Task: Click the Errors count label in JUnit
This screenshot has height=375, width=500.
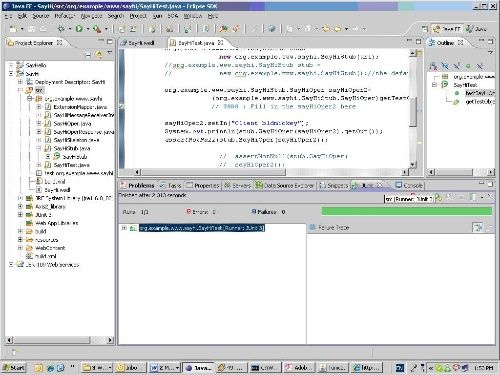Action: (201, 212)
